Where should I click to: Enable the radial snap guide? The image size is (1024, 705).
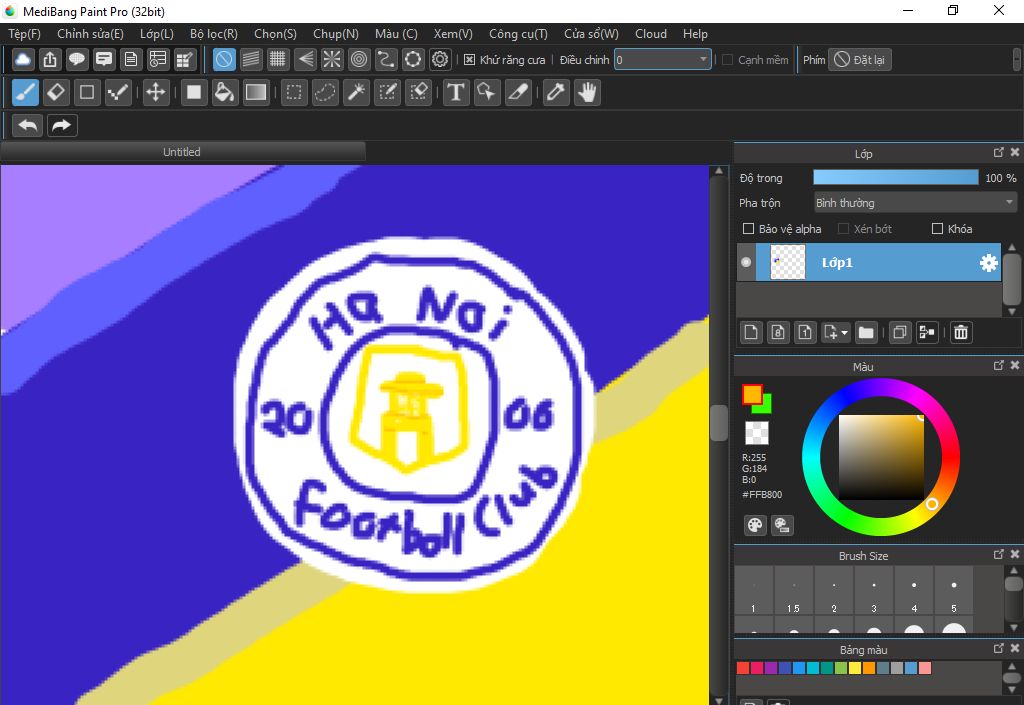[332, 59]
